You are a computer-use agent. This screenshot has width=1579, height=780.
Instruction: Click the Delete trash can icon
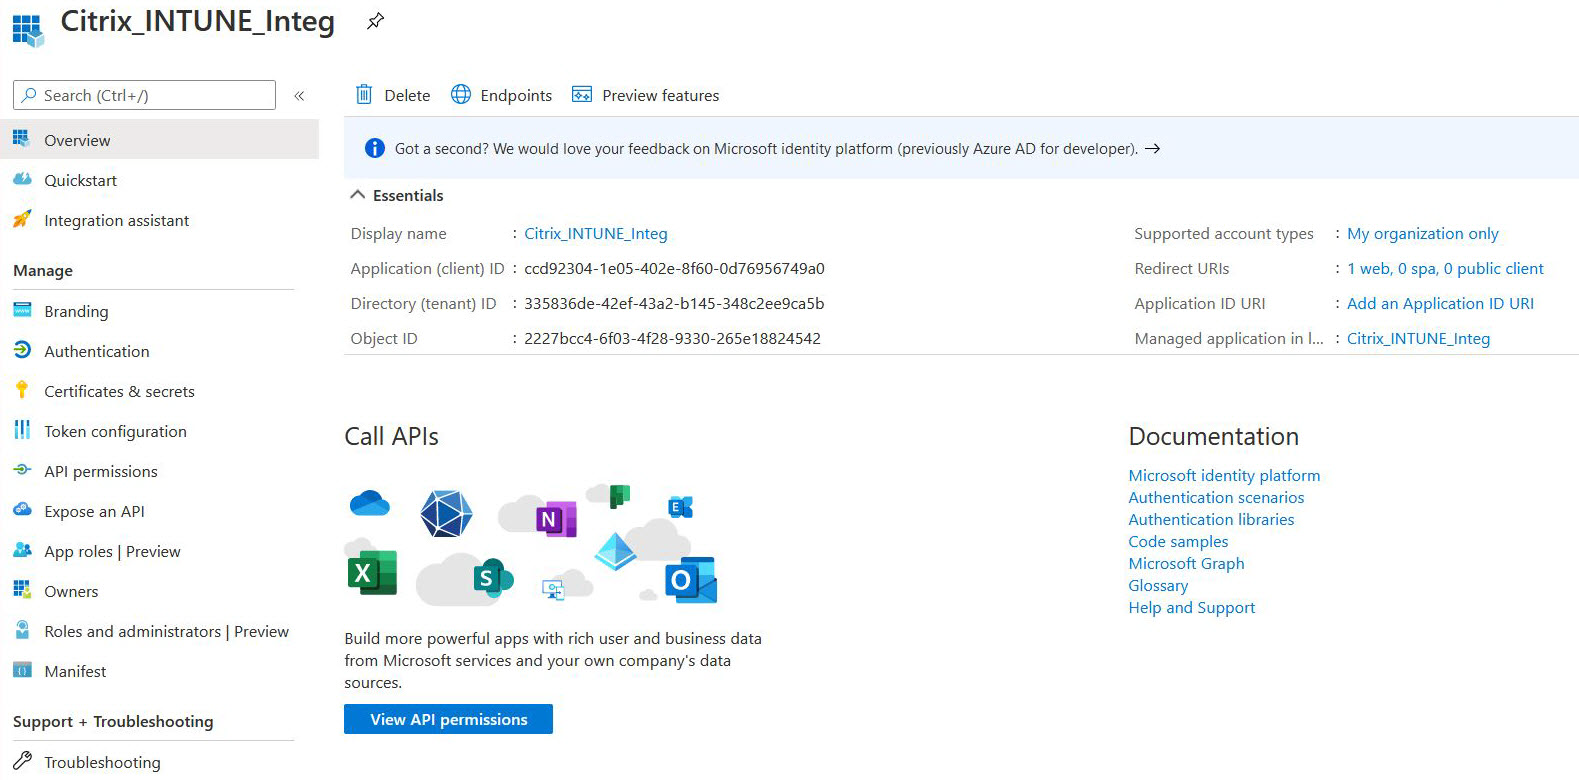[364, 94]
